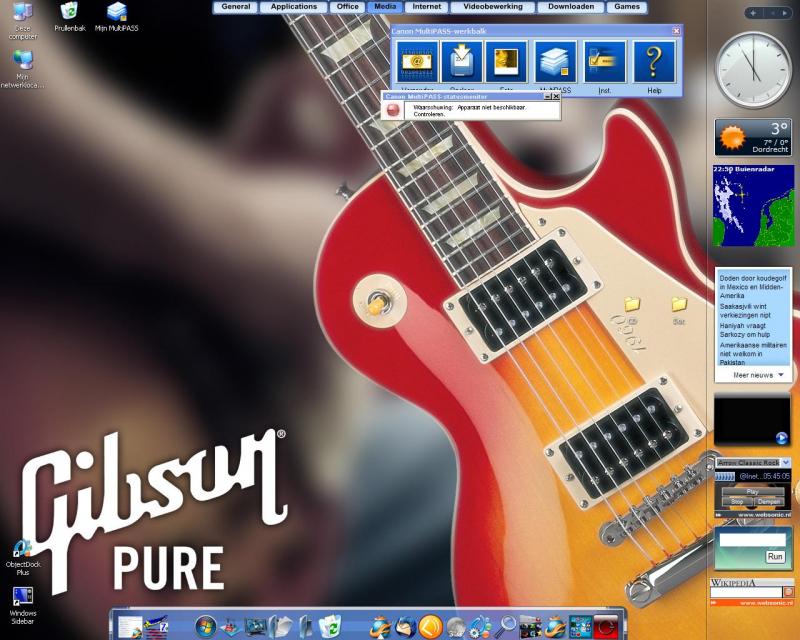
Task: Open headline 'Saakasjvili wint verkiezingen nipt'
Action: click(x=745, y=311)
